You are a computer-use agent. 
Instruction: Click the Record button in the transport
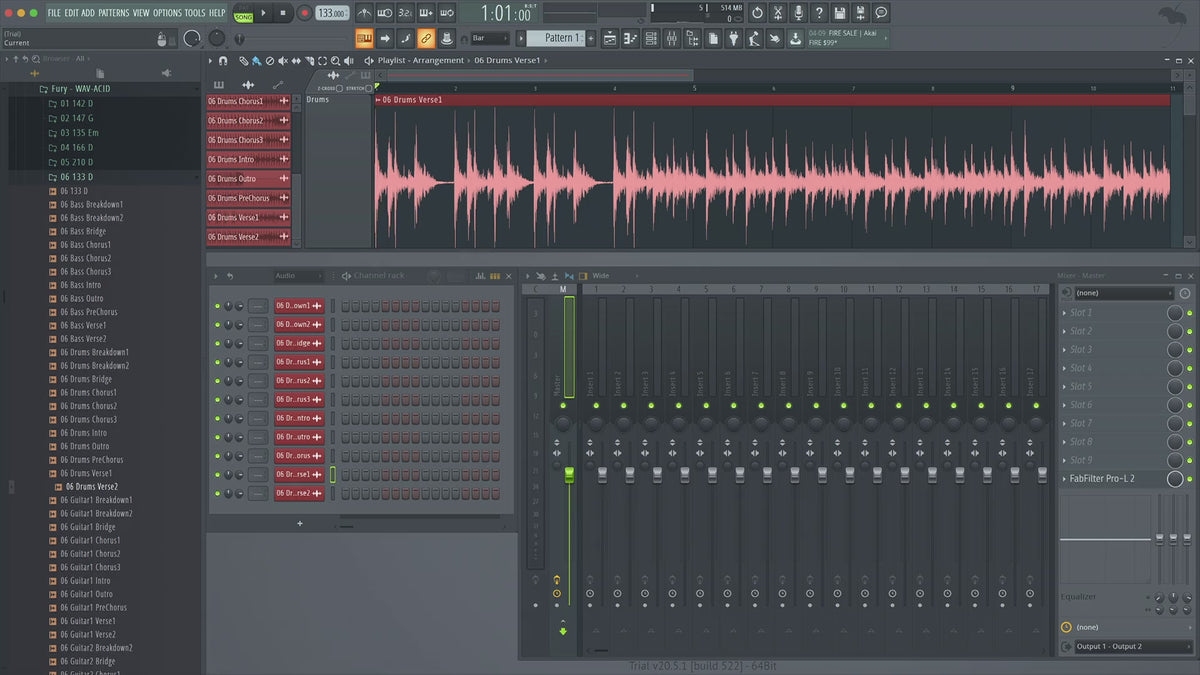click(304, 13)
